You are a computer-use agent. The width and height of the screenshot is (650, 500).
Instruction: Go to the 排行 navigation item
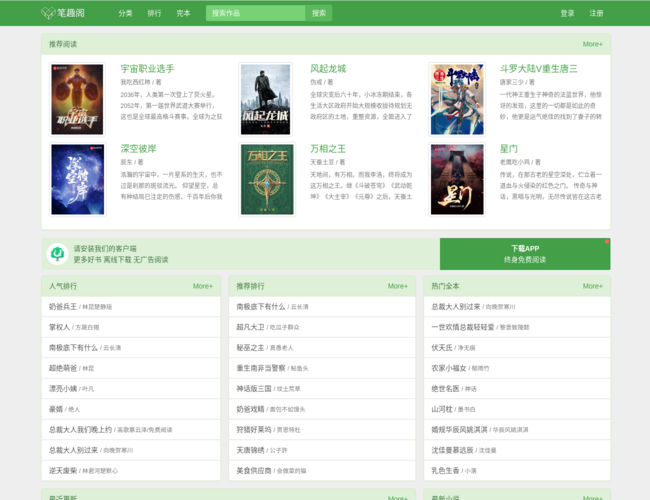coord(154,13)
